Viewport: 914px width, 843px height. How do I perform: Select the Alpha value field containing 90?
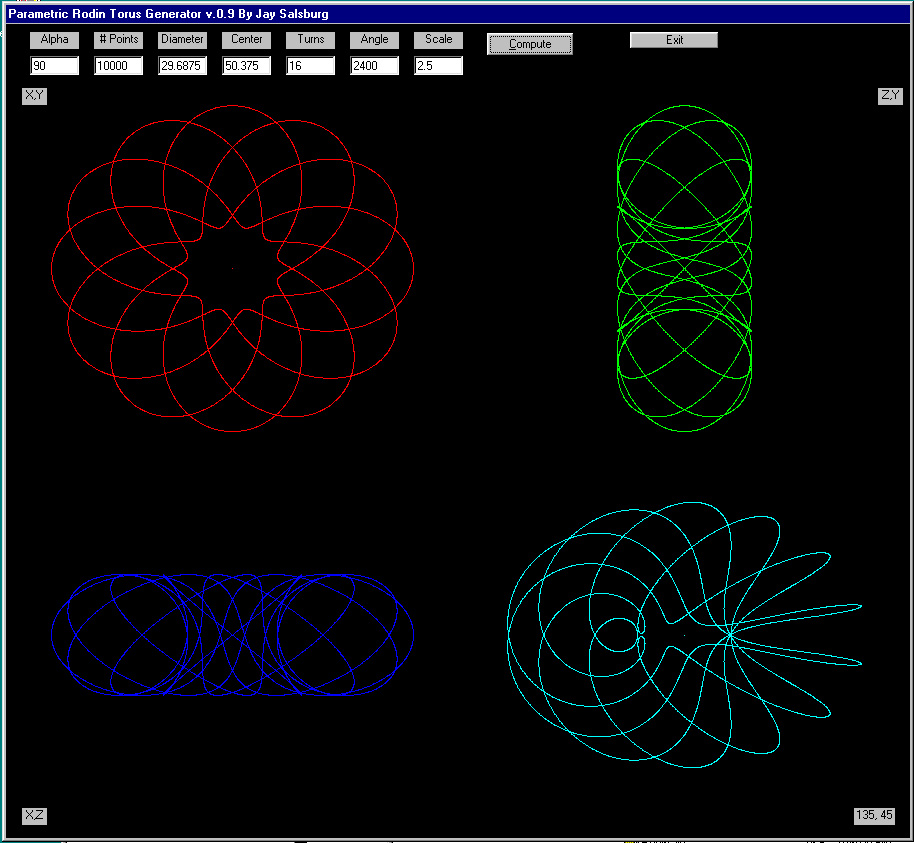(x=54, y=66)
